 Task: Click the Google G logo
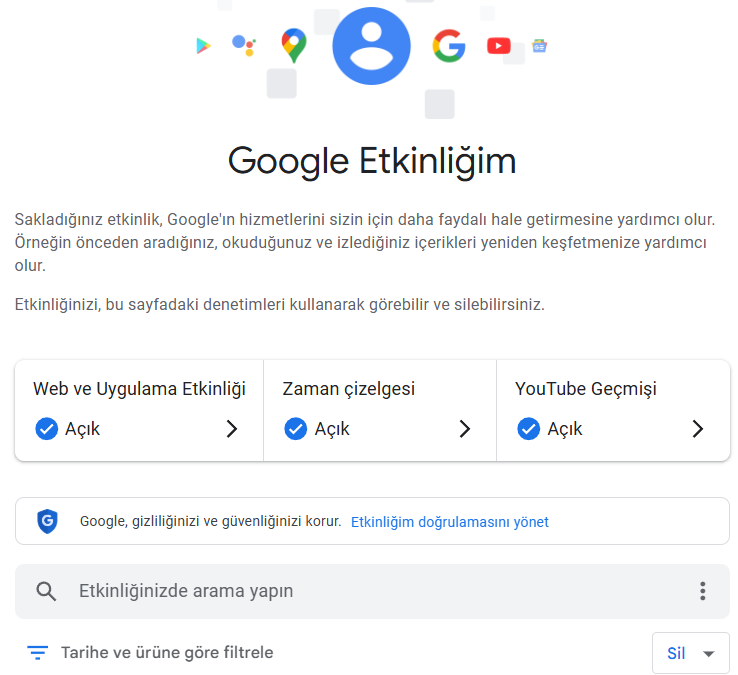(x=449, y=46)
